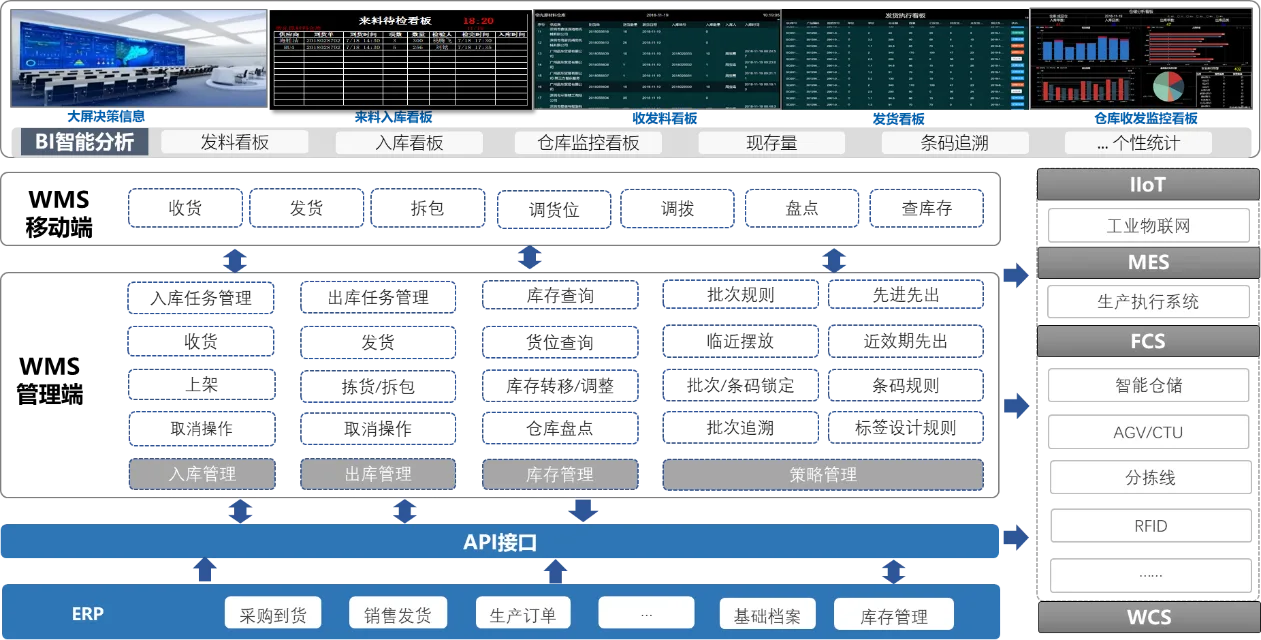Click 发货 in the WMS移动端 row
The width and height of the screenshot is (1261, 640).
[x=306, y=208]
